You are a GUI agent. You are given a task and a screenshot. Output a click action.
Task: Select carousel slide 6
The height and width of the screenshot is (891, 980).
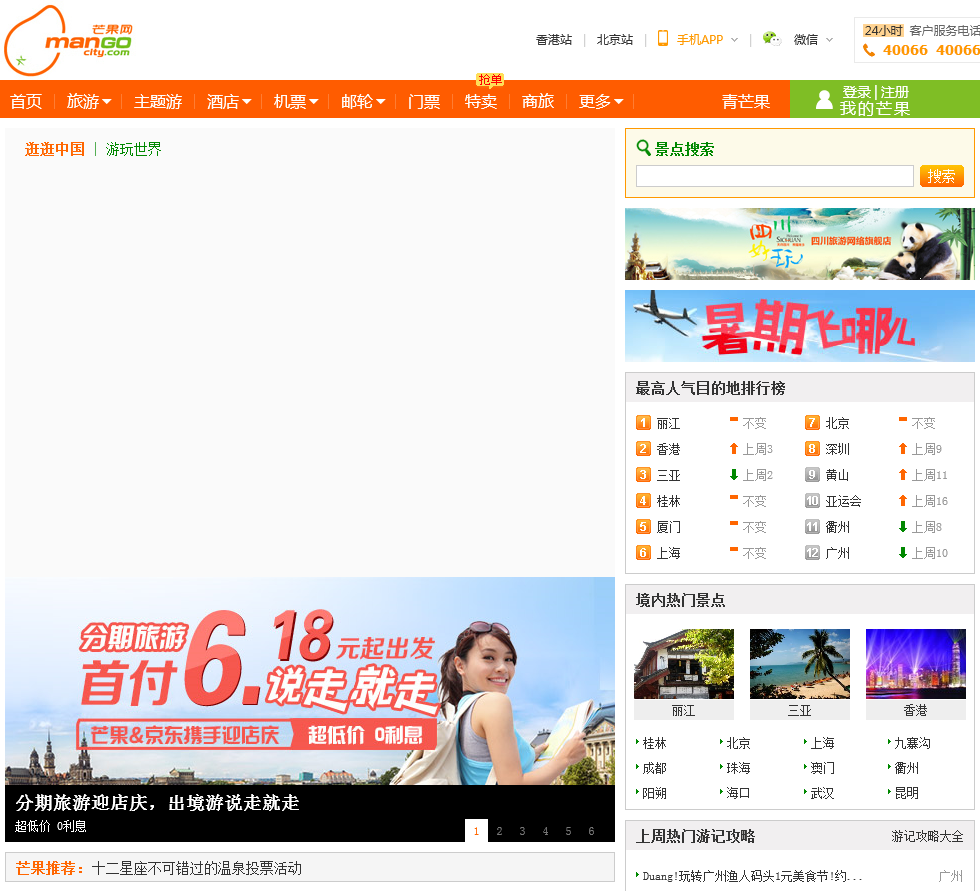591,830
